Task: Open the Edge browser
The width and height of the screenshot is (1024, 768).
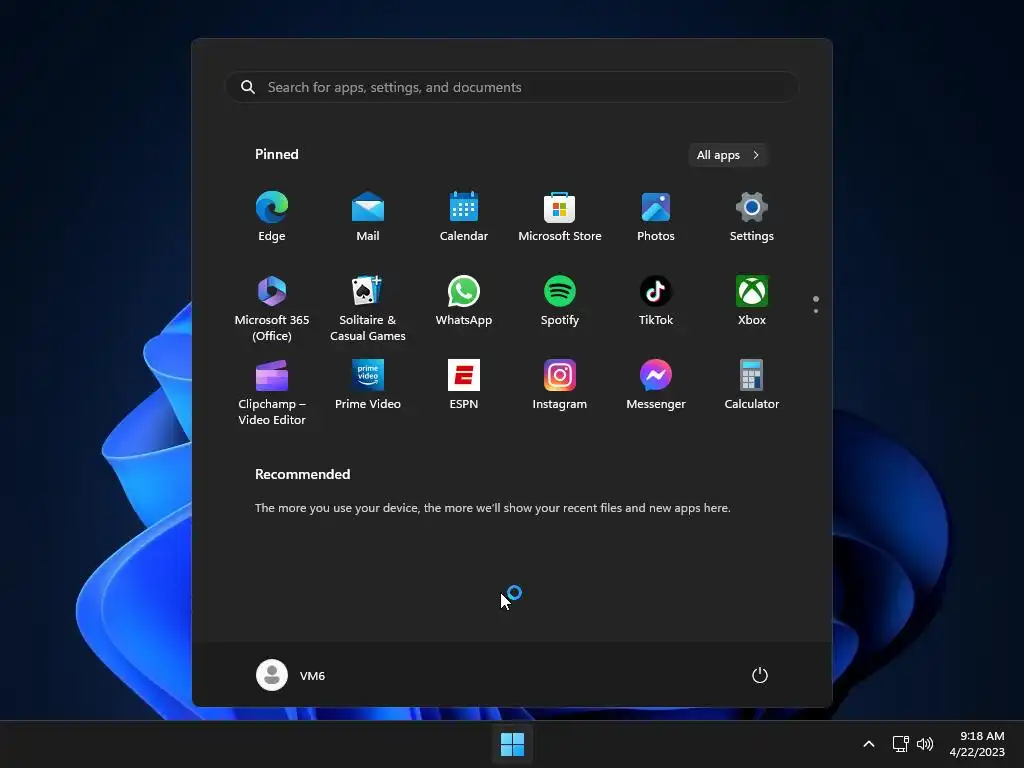Action: (272, 217)
